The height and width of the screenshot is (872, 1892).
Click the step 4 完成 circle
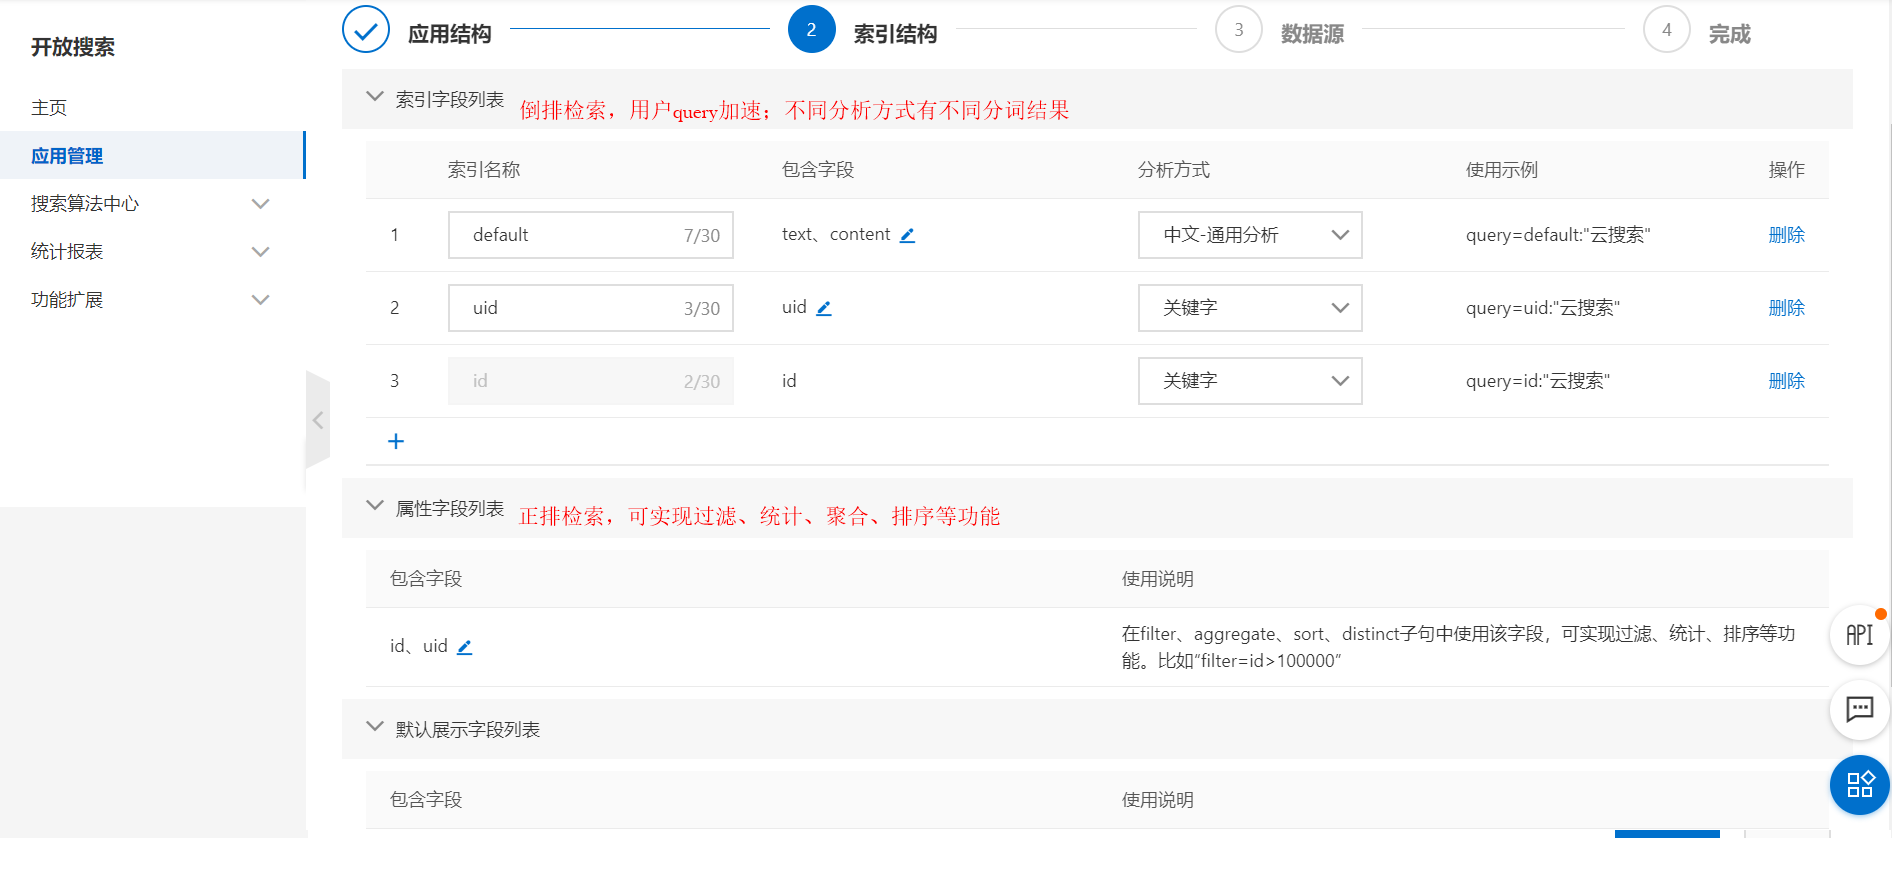(1666, 30)
